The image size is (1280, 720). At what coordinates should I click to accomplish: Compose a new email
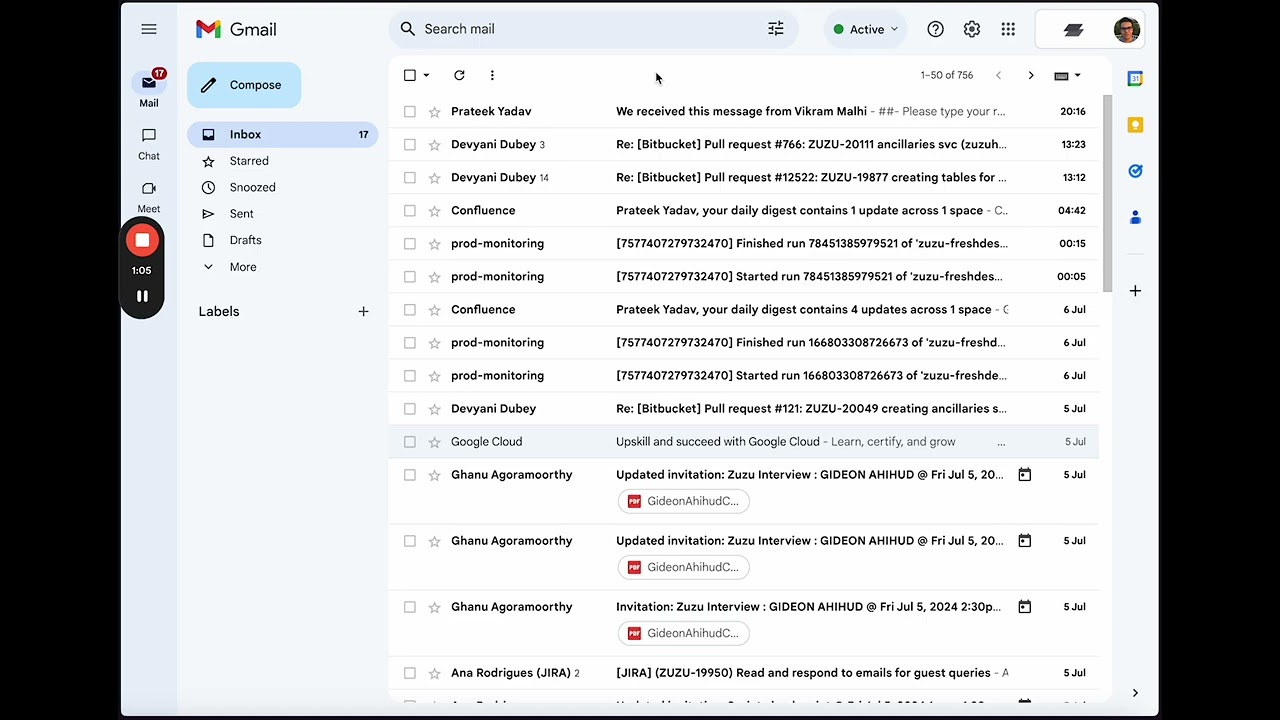[x=244, y=85]
